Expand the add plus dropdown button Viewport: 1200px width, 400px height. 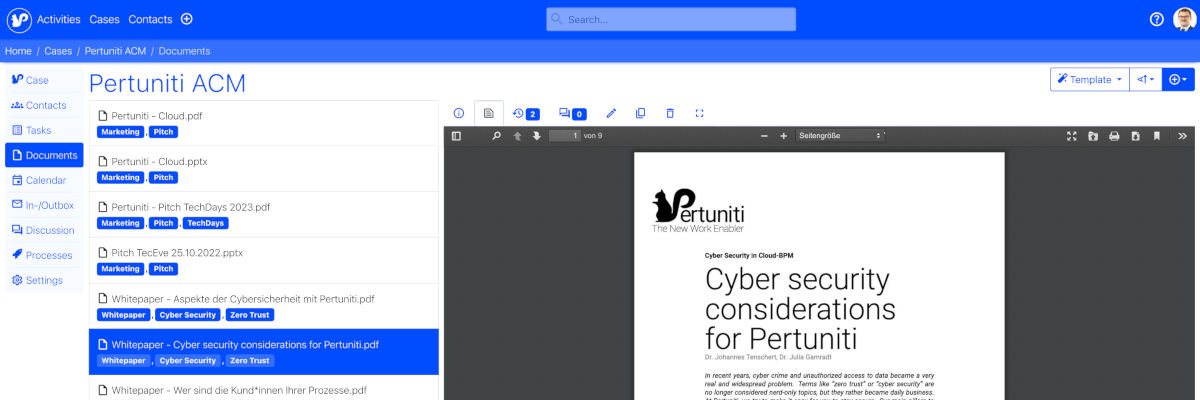pos(1178,79)
